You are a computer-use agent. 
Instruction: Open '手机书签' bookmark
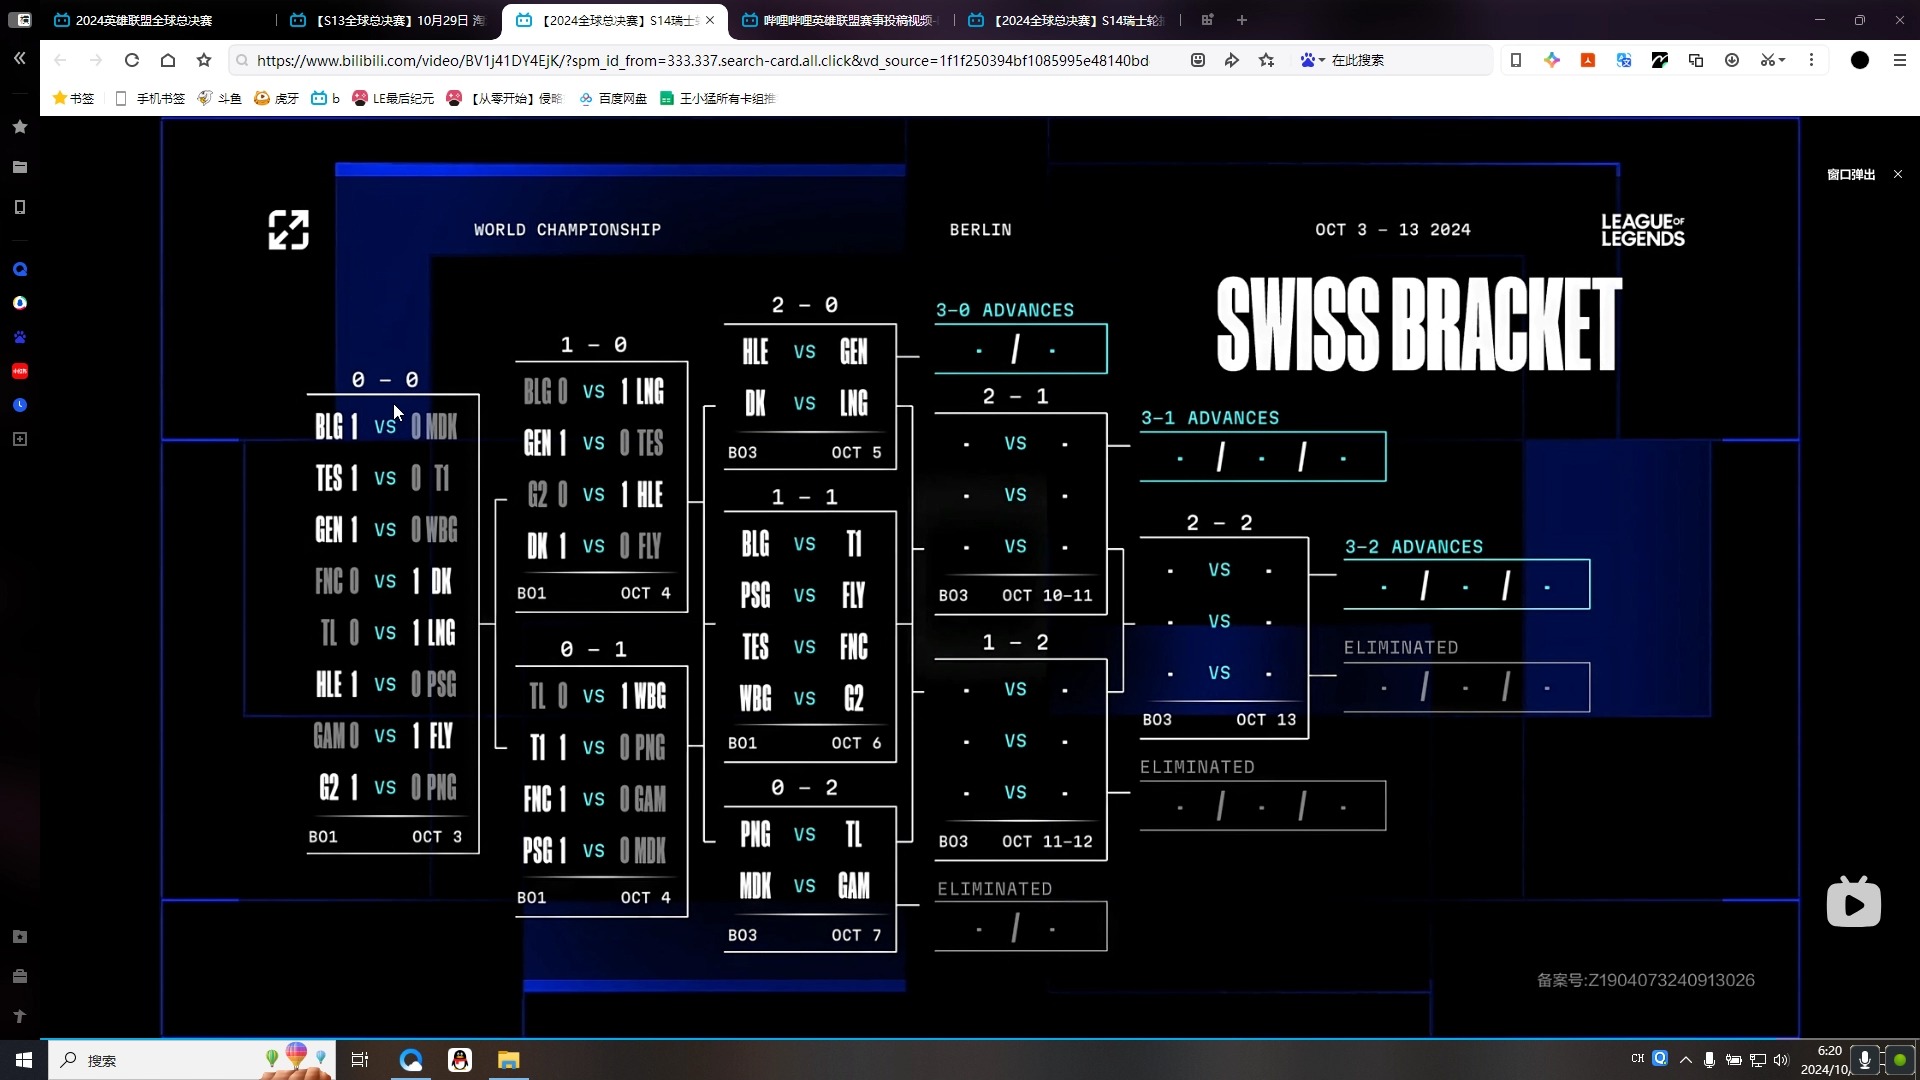coord(150,98)
